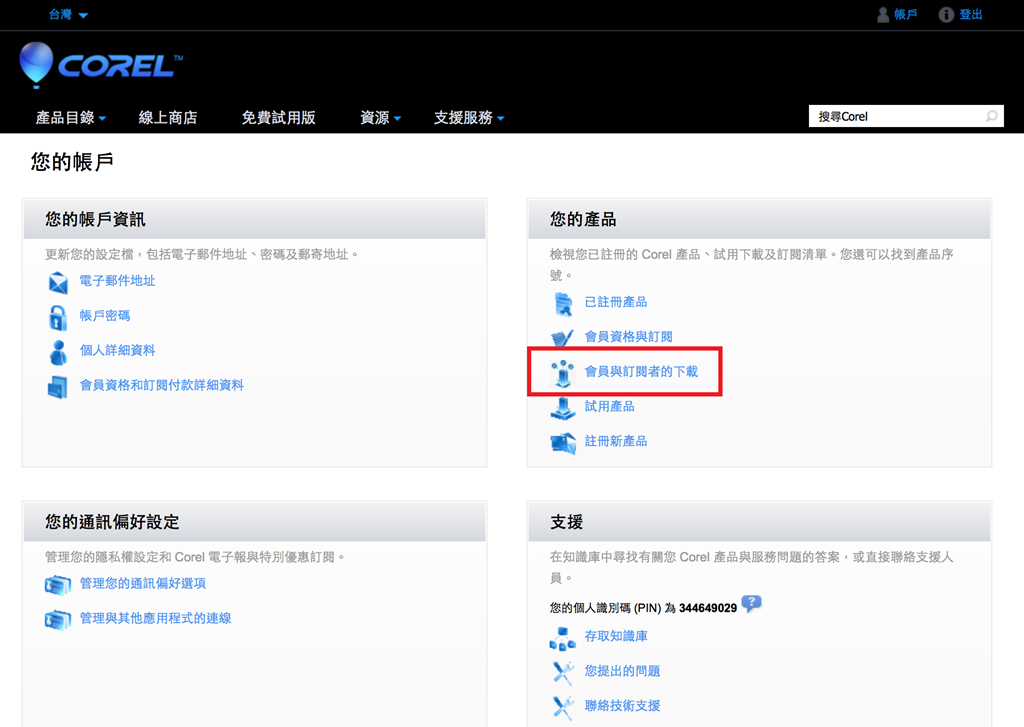
Task: Click the person icon beside 個人詳細資料
Action: tap(58, 352)
